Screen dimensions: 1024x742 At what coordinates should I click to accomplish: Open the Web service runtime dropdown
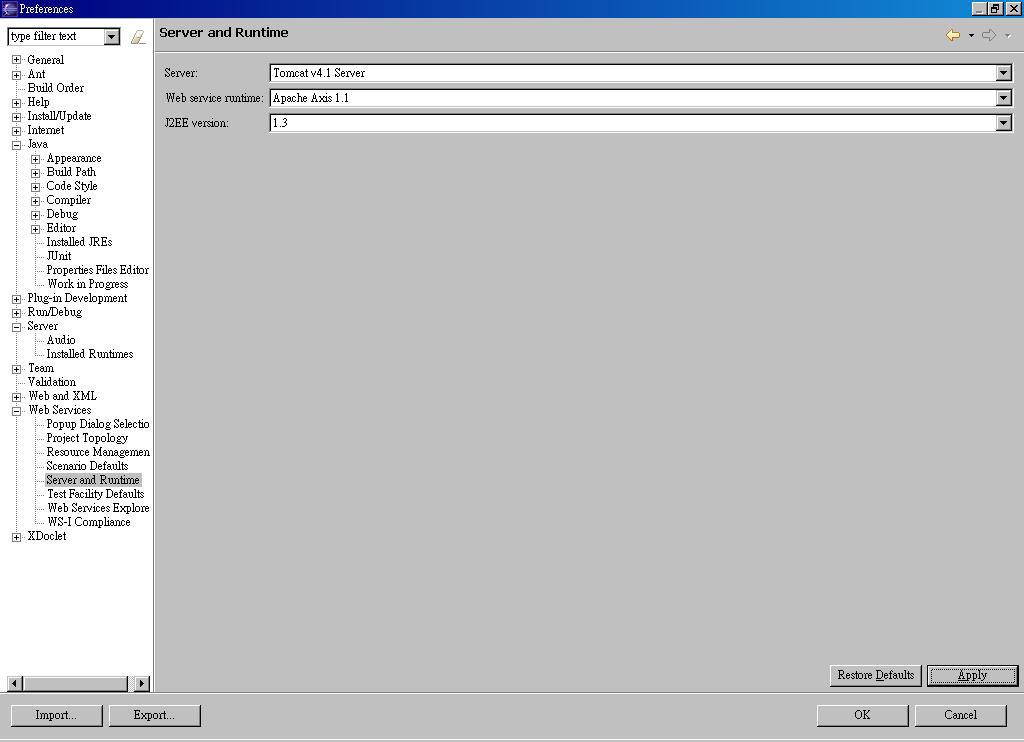[x=1004, y=98]
